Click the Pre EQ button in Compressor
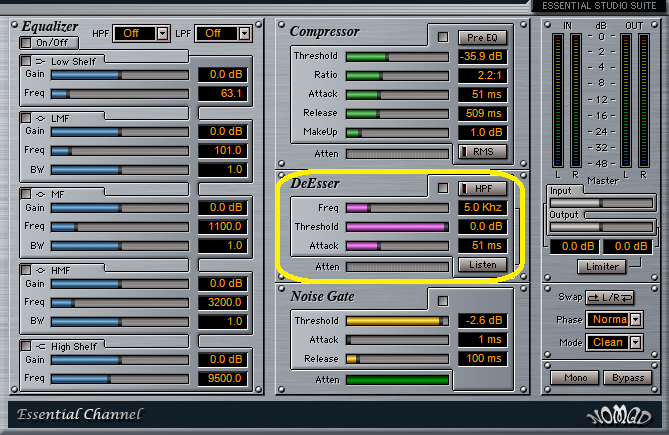The height and width of the screenshot is (435, 669). 483,38
